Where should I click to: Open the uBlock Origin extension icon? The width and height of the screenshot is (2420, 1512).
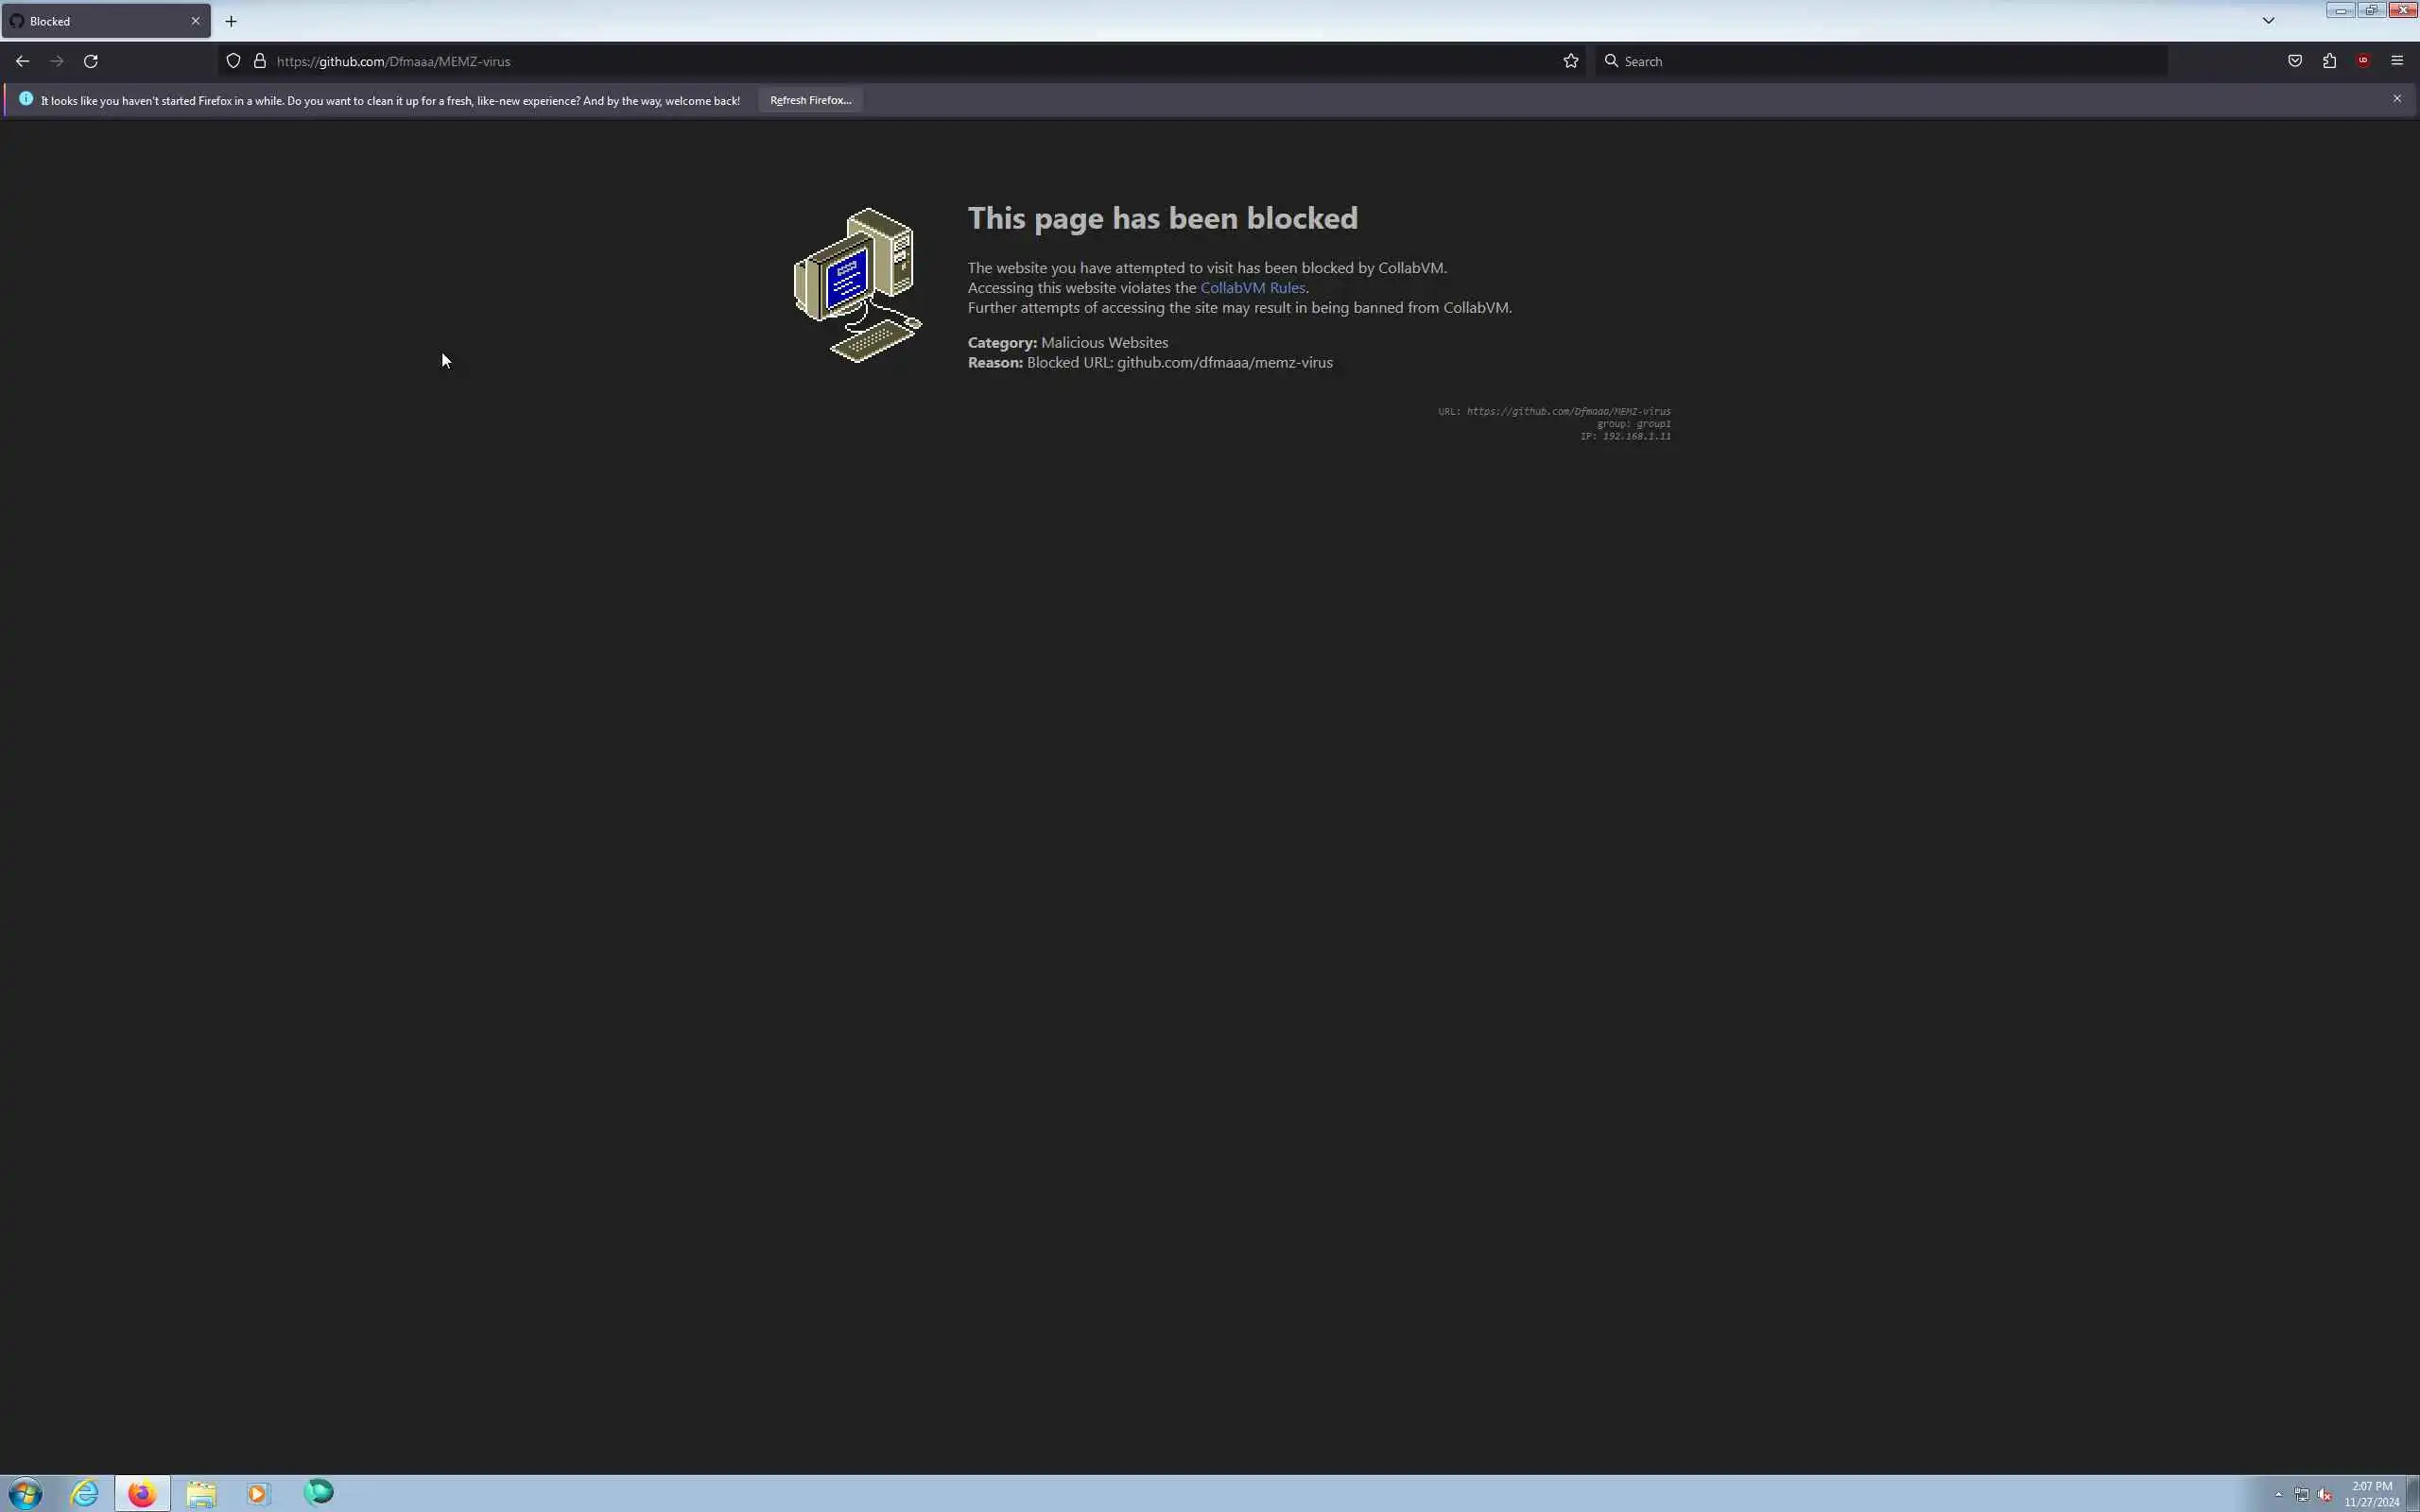click(x=2363, y=61)
